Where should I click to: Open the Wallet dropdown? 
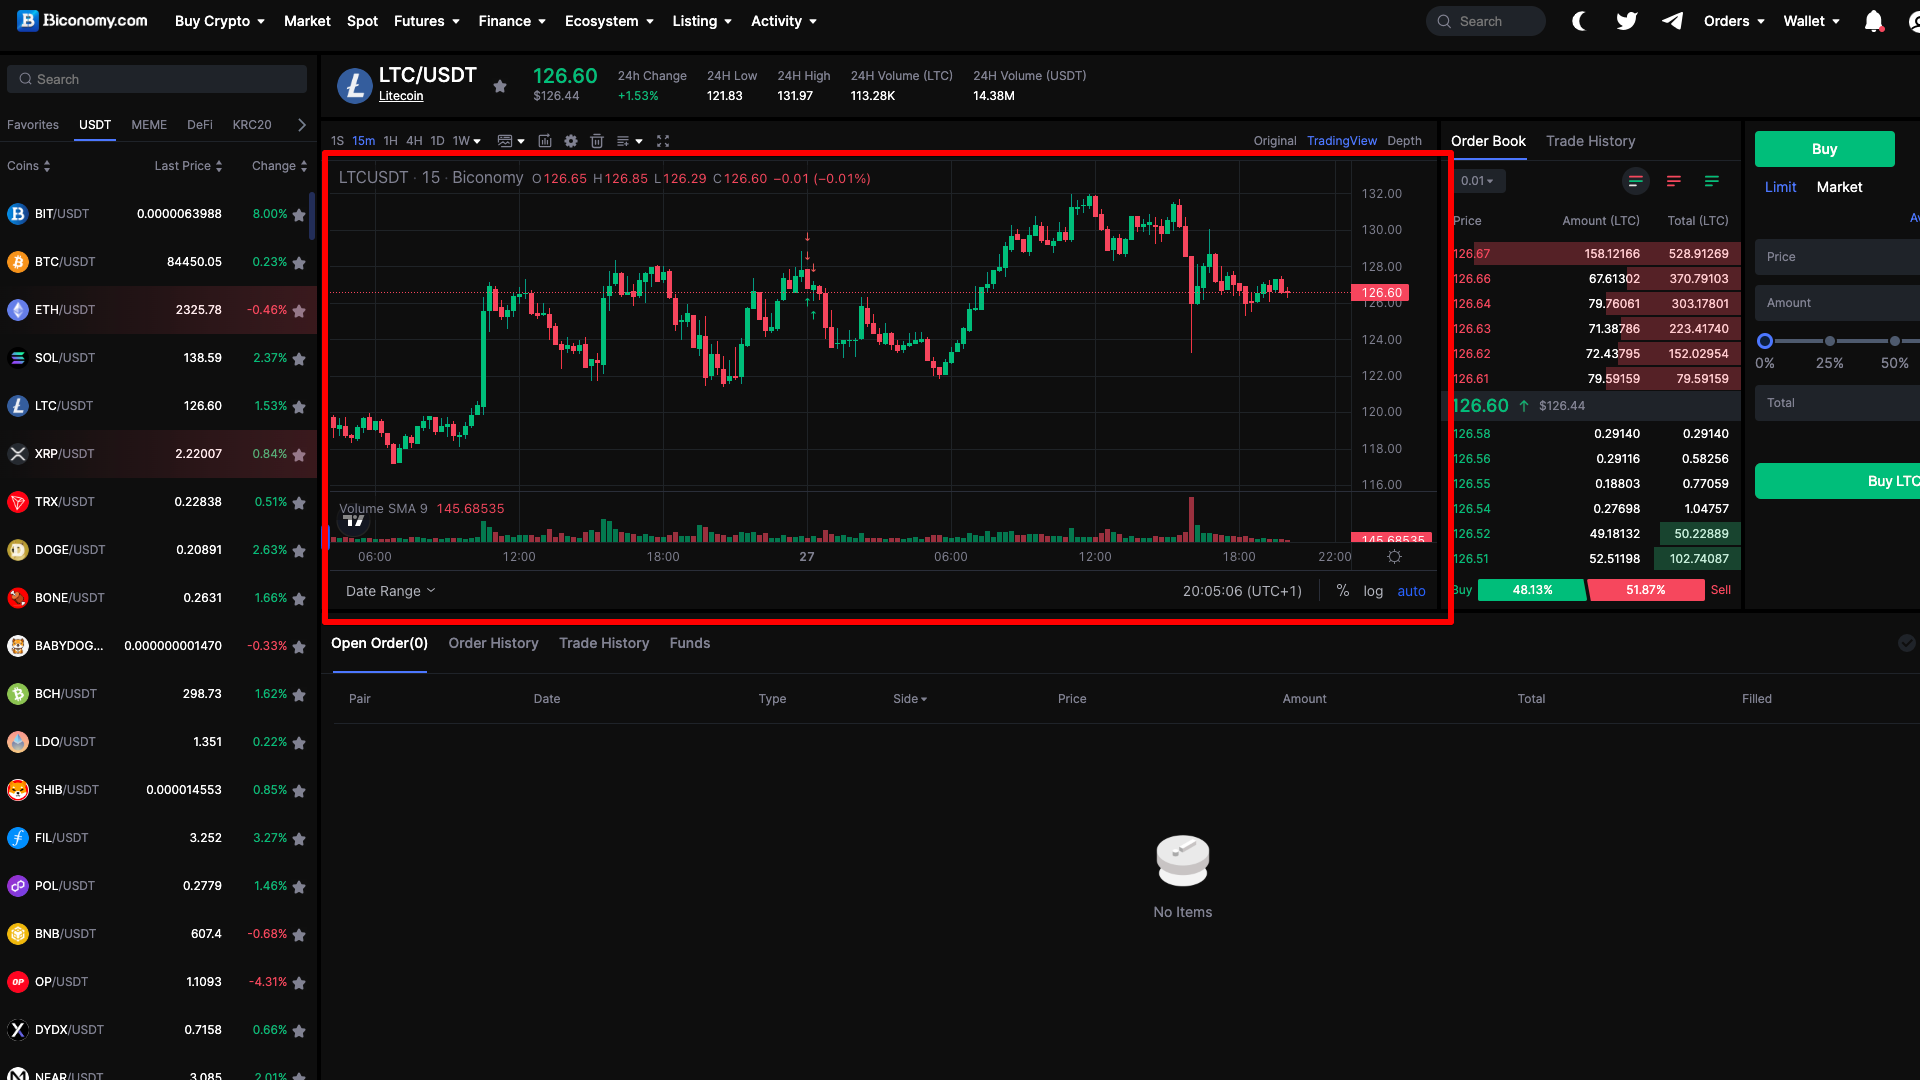coord(1812,21)
